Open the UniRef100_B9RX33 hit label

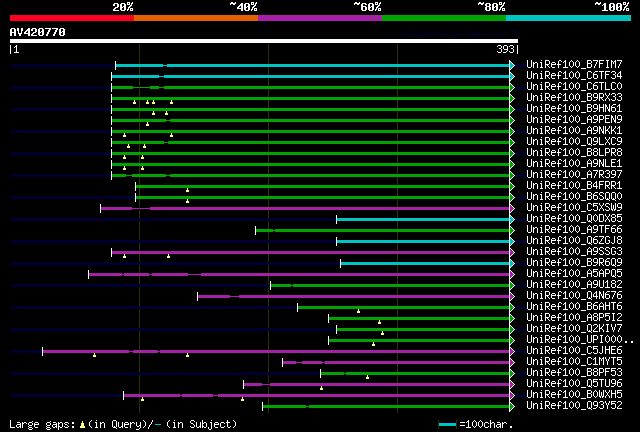(574, 97)
